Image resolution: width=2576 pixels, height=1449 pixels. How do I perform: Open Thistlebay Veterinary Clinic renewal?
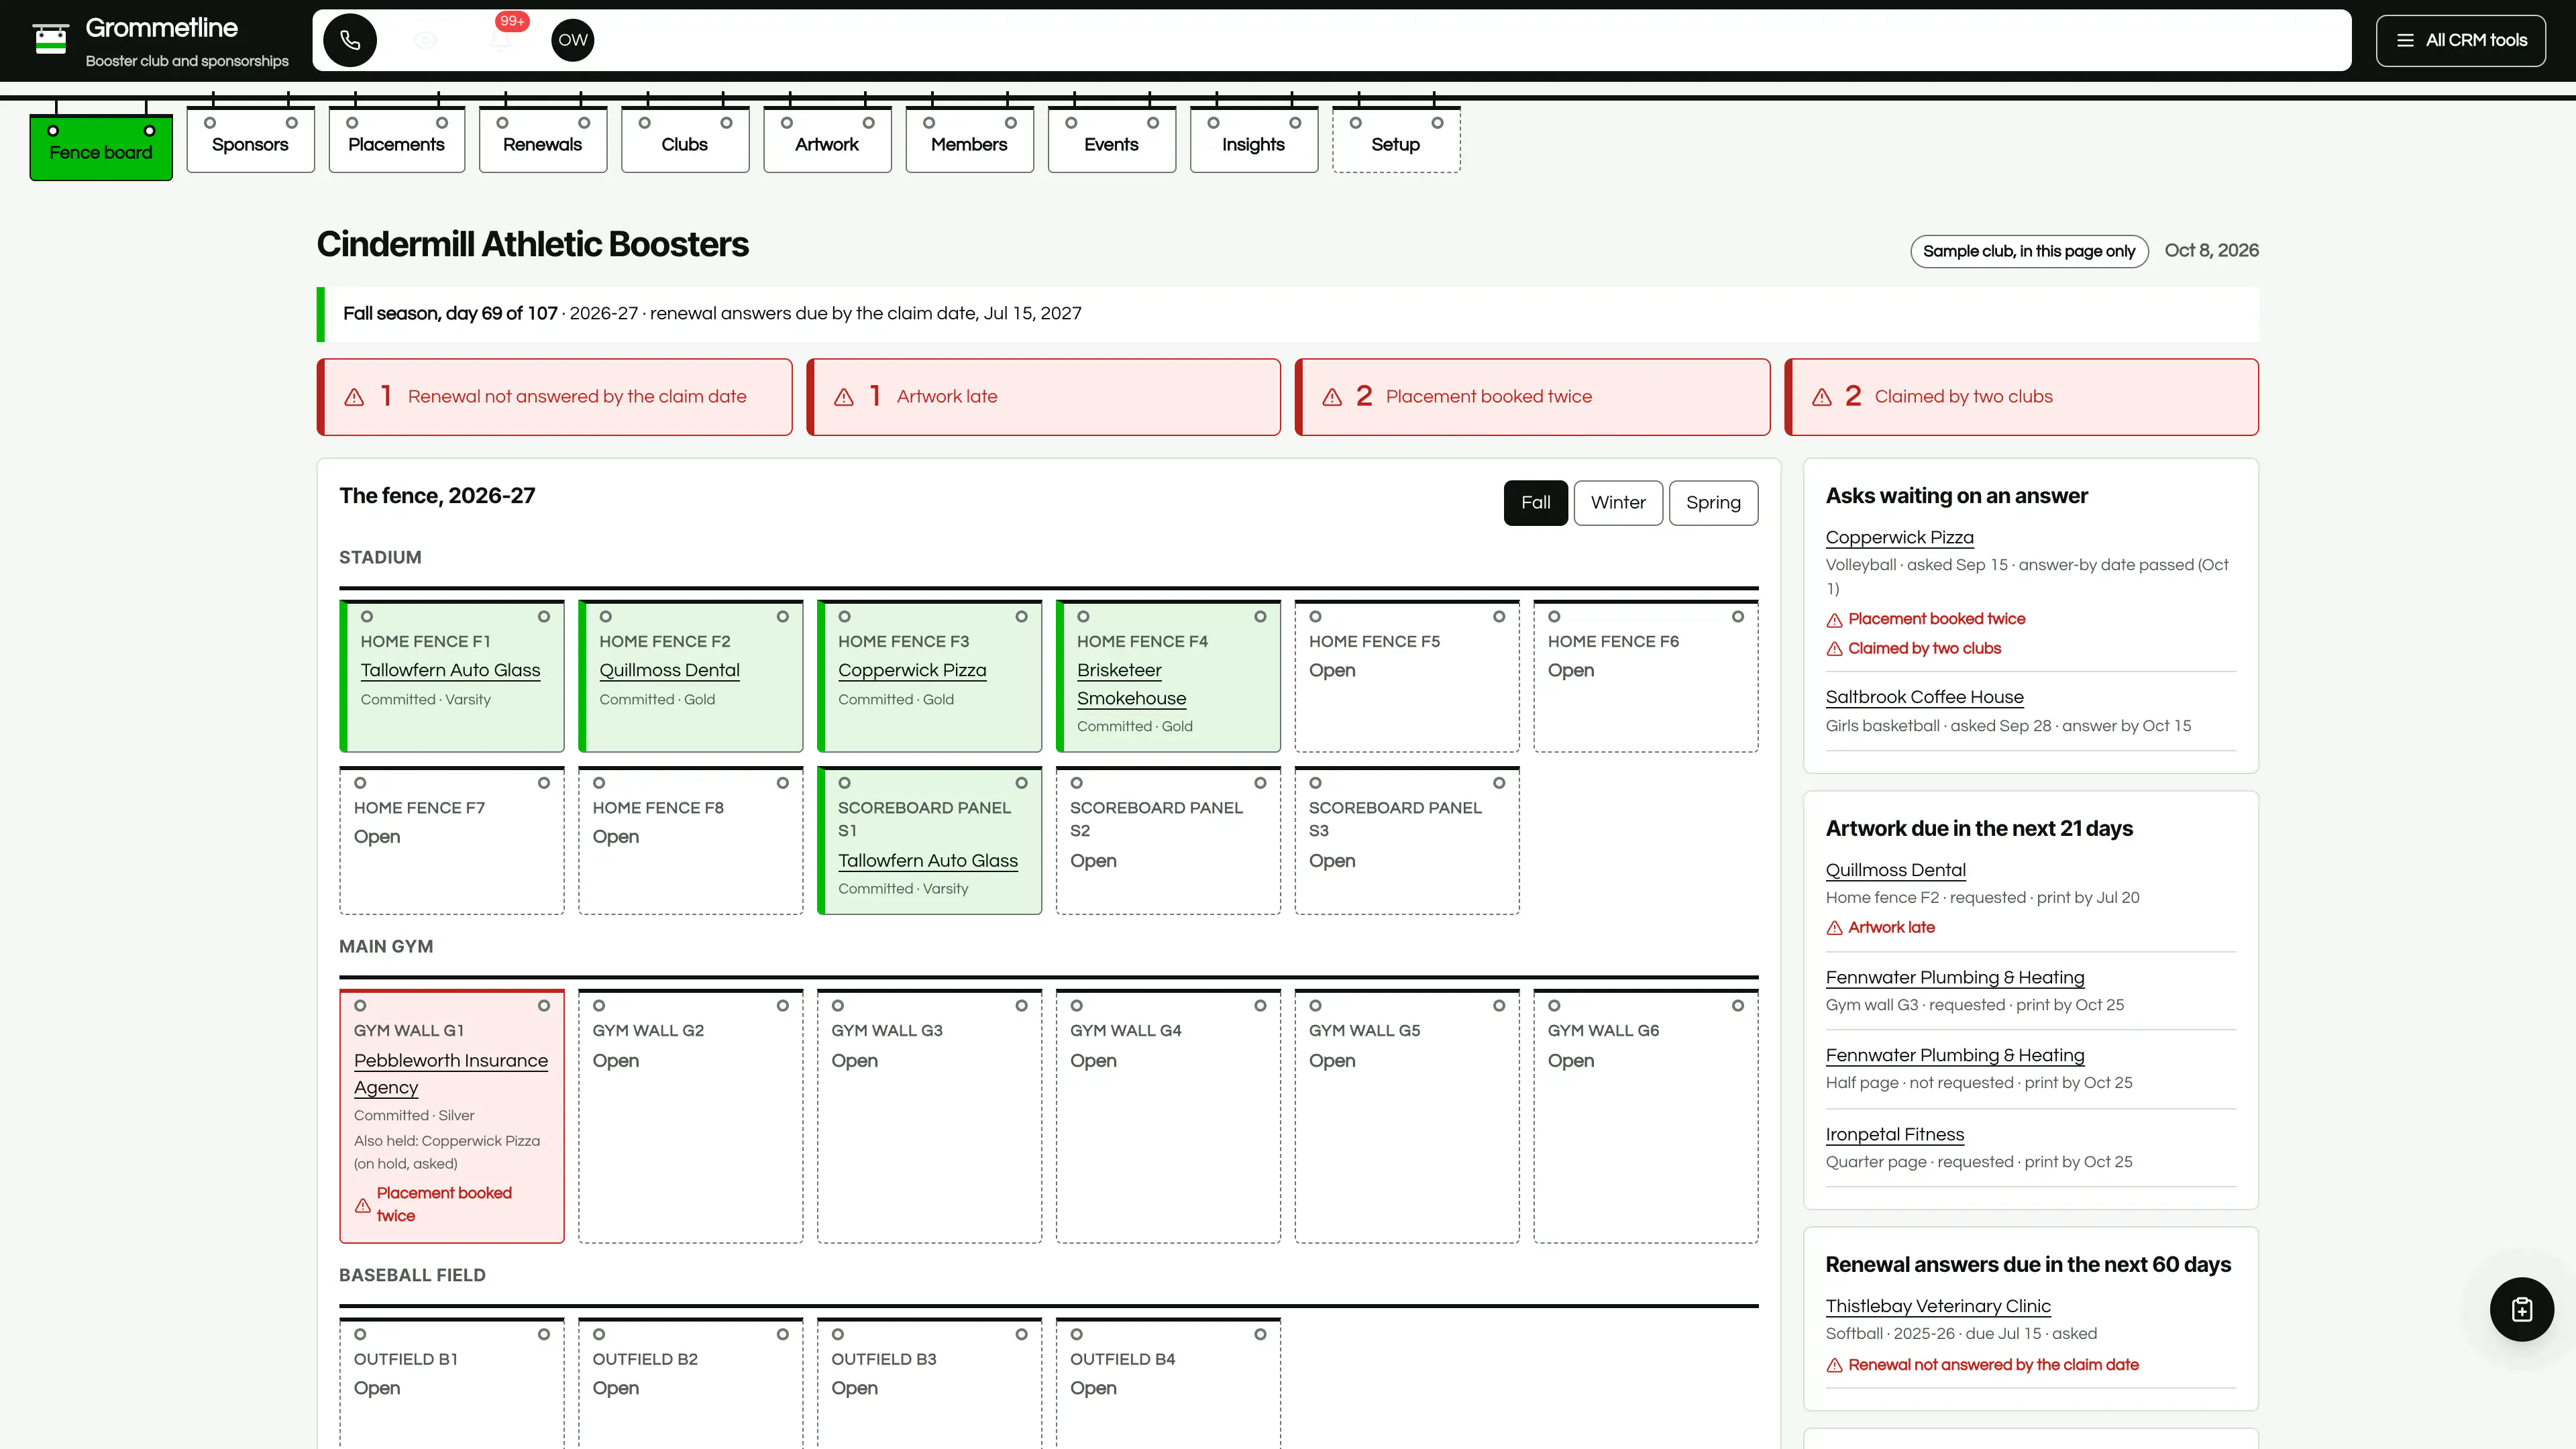[1937, 1306]
